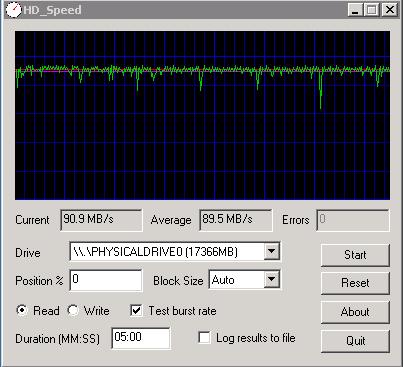
Task: Click the HD_Speed stopwatch title bar icon
Action: click(x=13, y=10)
